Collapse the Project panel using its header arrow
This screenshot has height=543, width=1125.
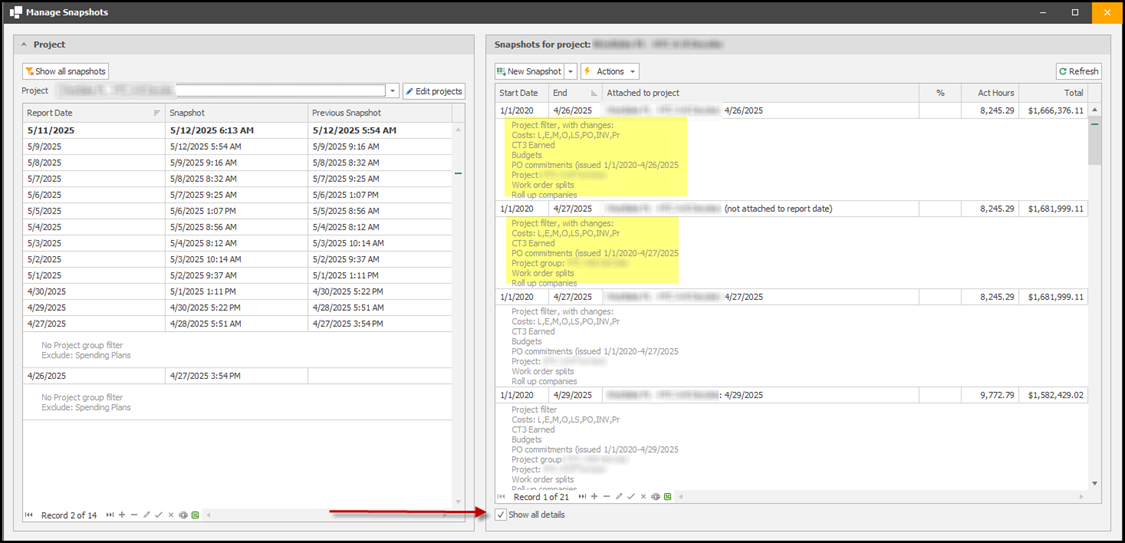(24, 45)
